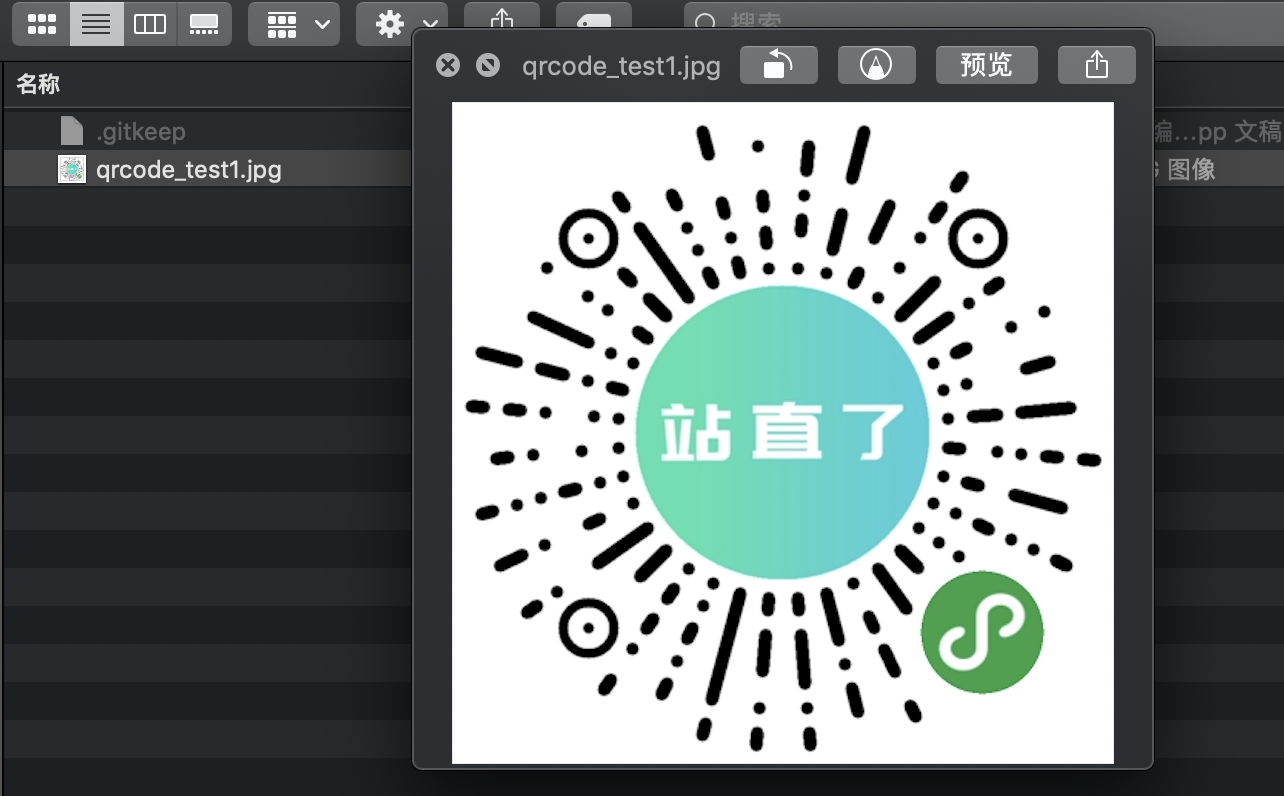
Task: Open Markup tools in Quick Look
Action: (877, 65)
